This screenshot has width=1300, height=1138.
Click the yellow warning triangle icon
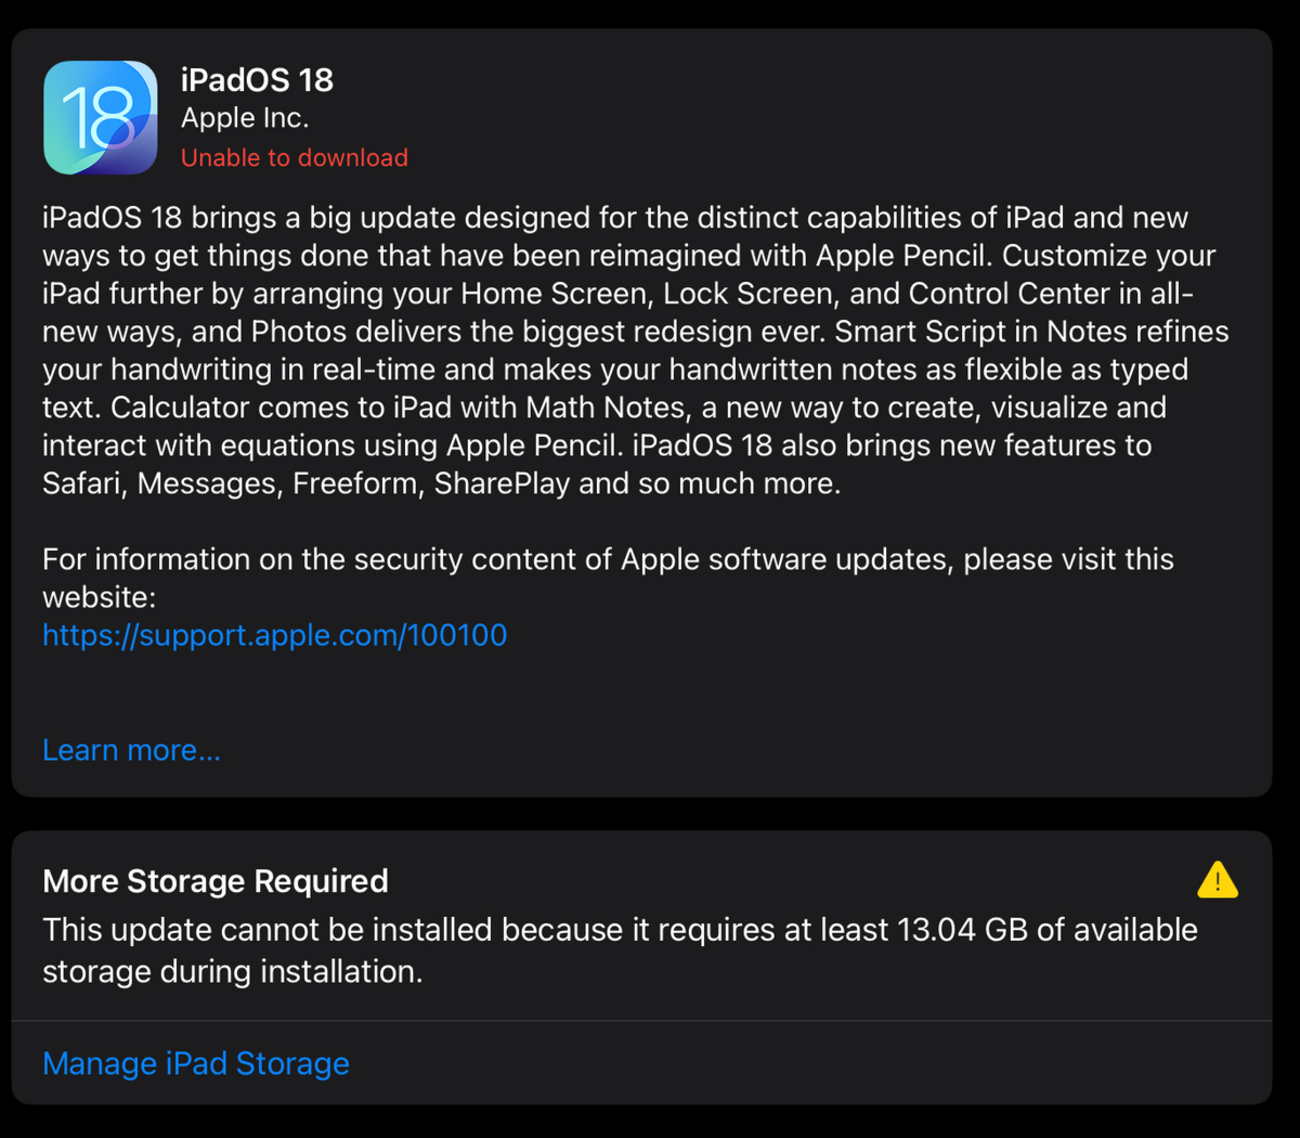[1217, 880]
